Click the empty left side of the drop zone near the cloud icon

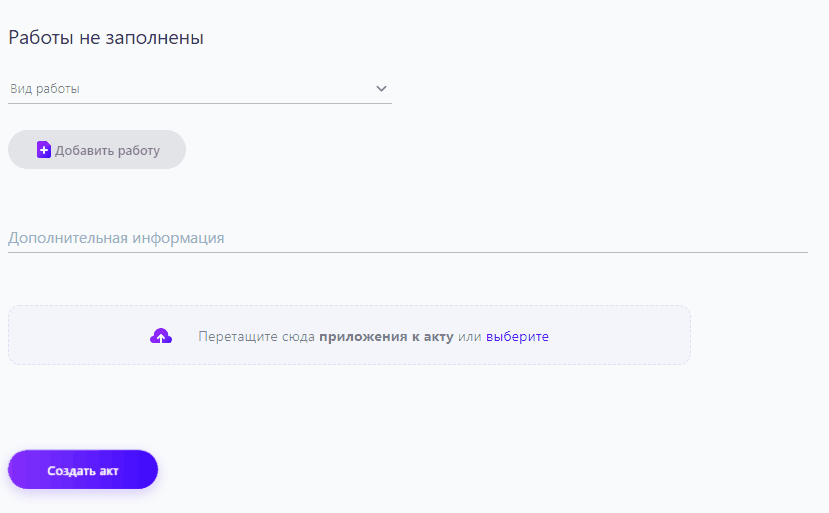click(x=70, y=336)
